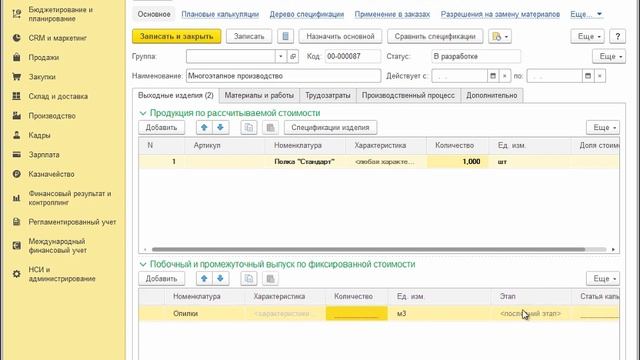Open Кадры person icon
Screen dimensions: 640x360
(16, 135)
